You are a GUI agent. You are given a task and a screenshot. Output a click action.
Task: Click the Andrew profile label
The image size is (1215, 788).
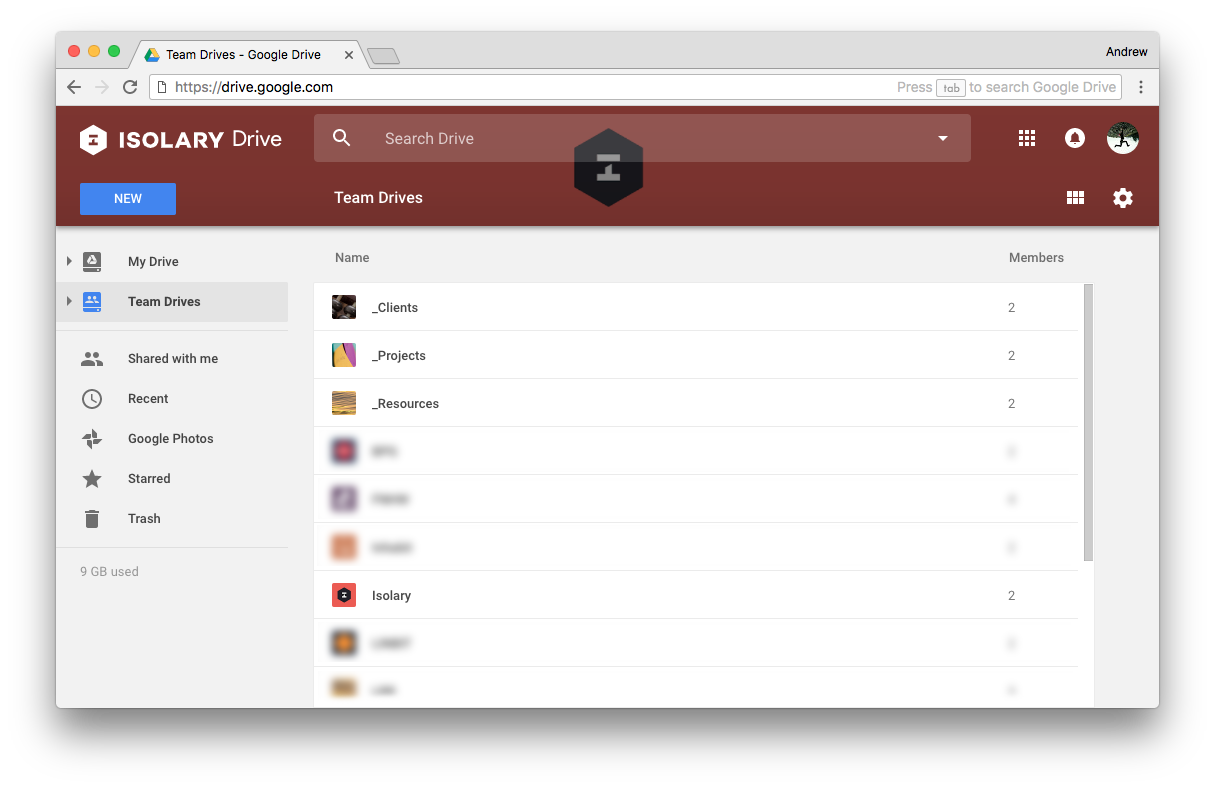[x=1126, y=52]
